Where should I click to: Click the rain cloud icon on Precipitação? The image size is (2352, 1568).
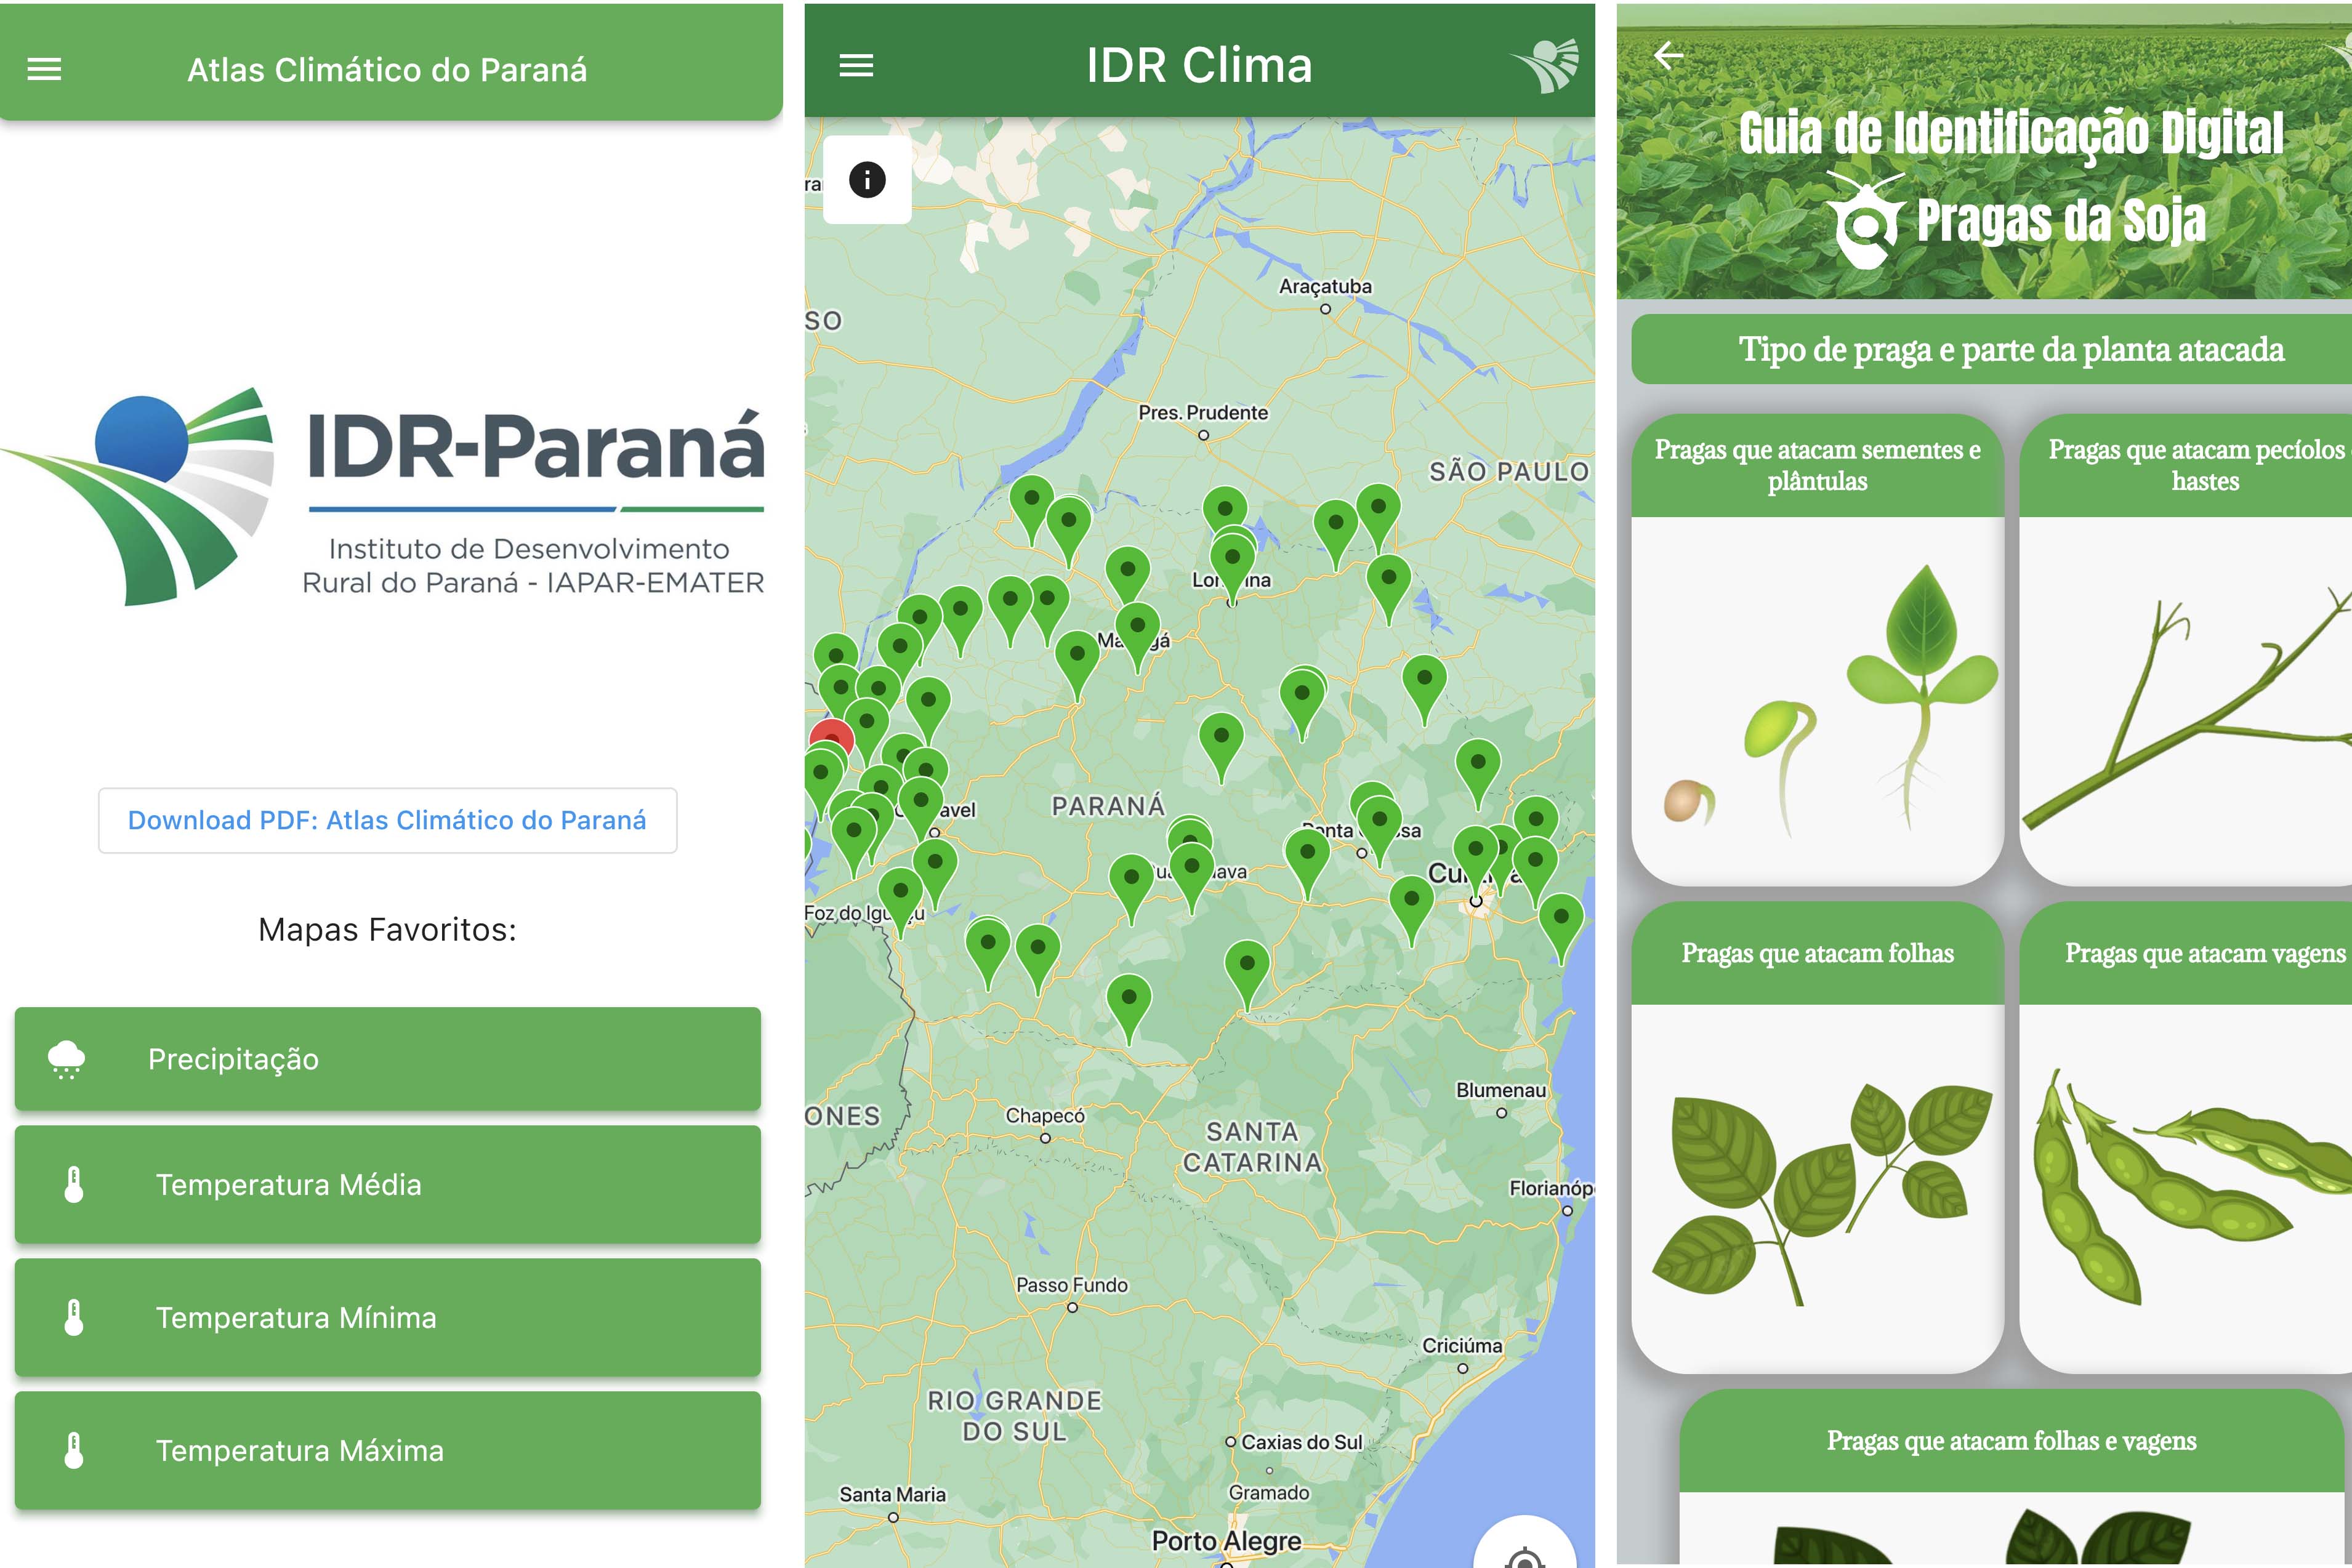click(67, 1059)
